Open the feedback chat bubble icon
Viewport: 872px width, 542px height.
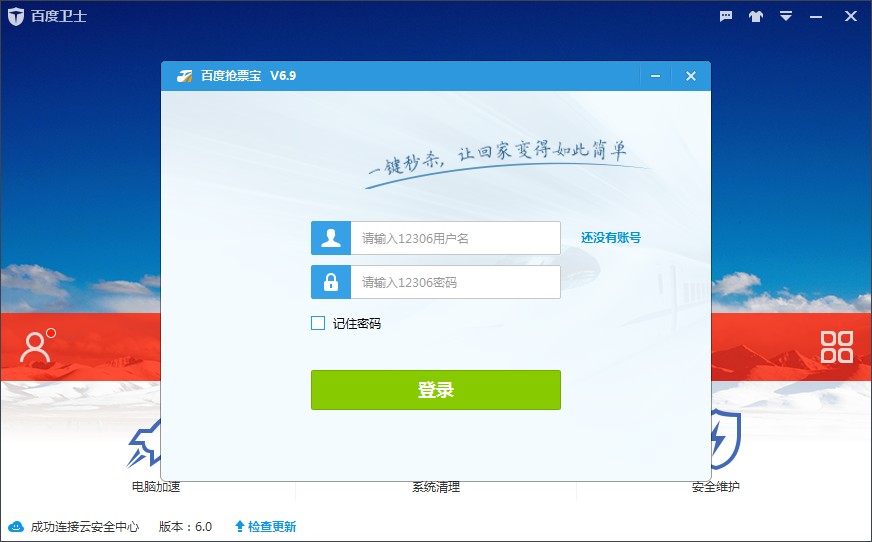pos(726,16)
